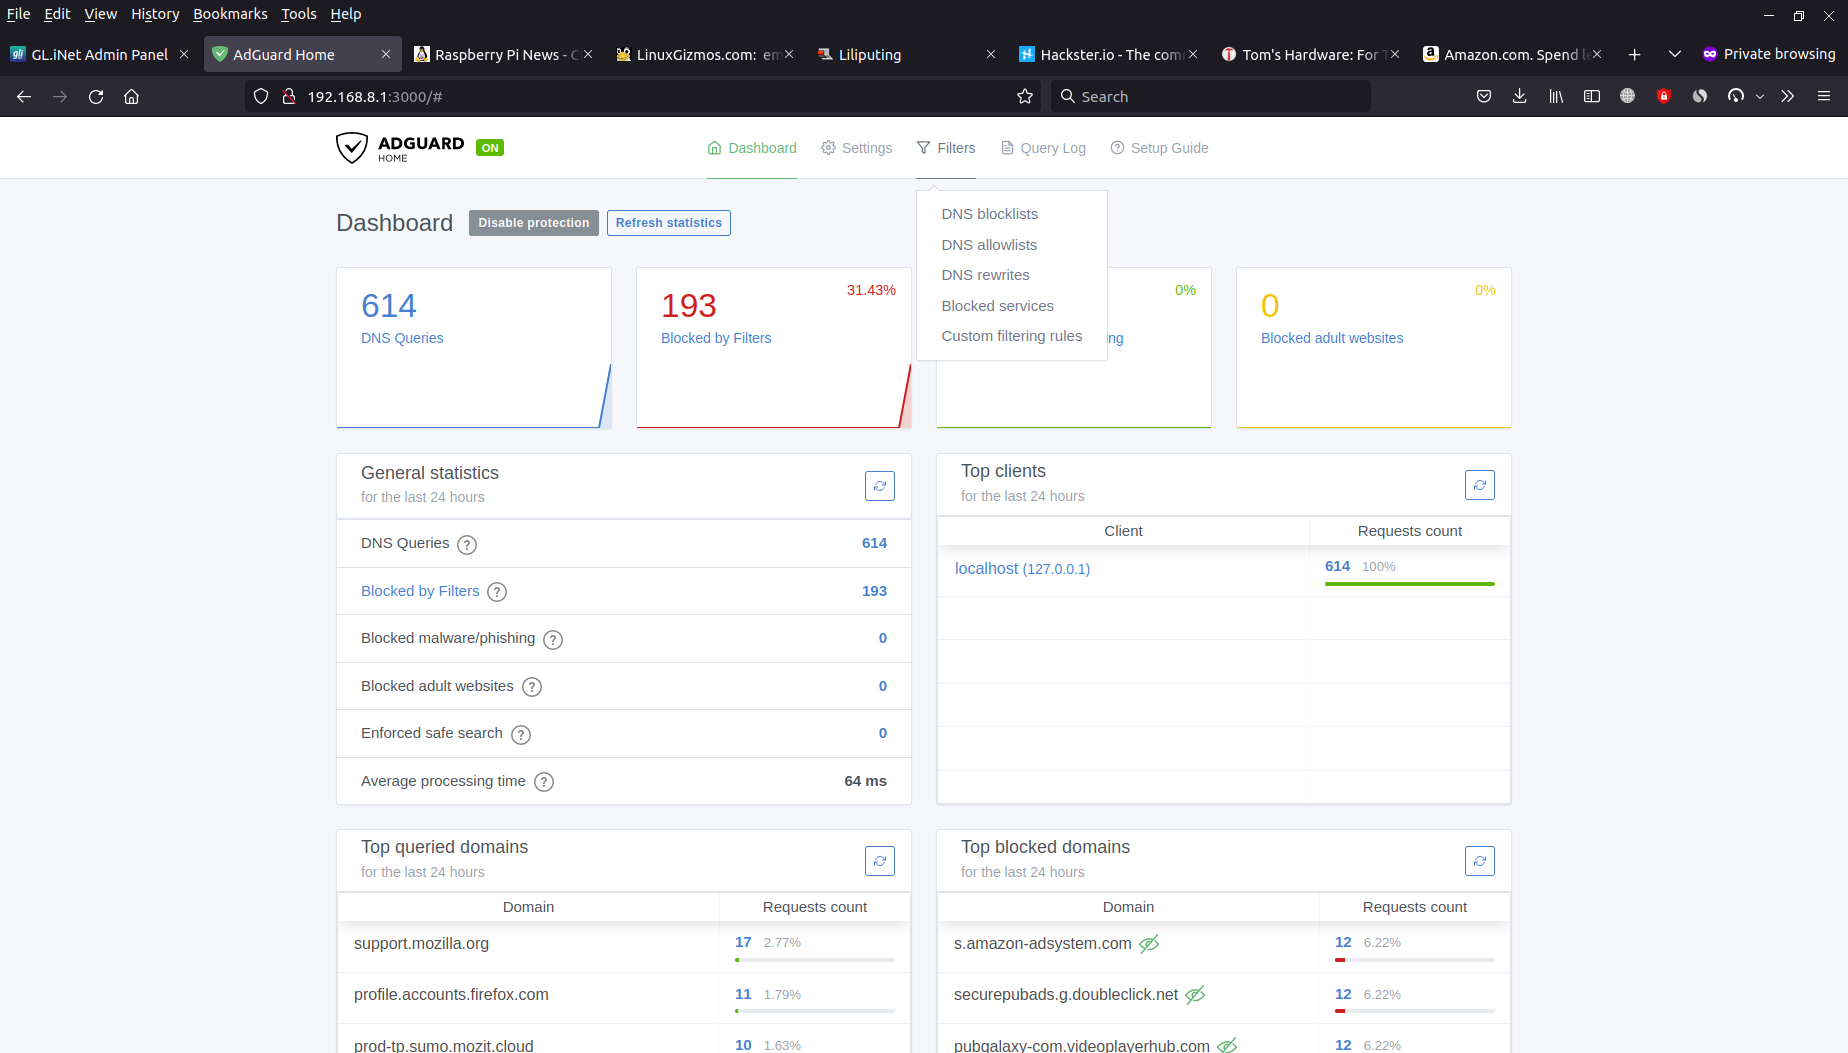This screenshot has width=1848, height=1053.
Task: Select DNS rewrites from Filters menu
Action: click(985, 275)
